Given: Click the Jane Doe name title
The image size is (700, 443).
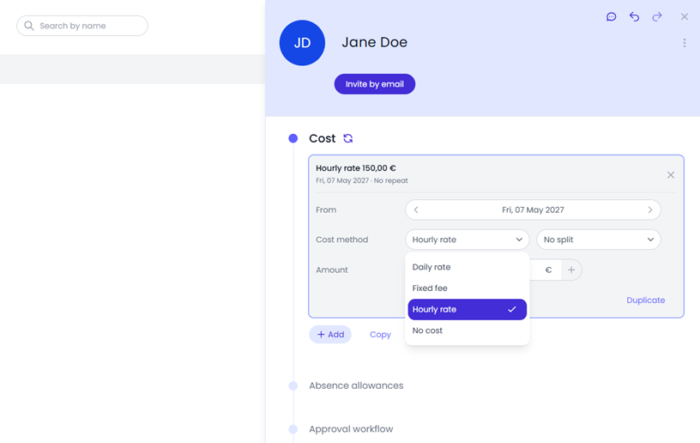Looking at the screenshot, I should tap(375, 42).
